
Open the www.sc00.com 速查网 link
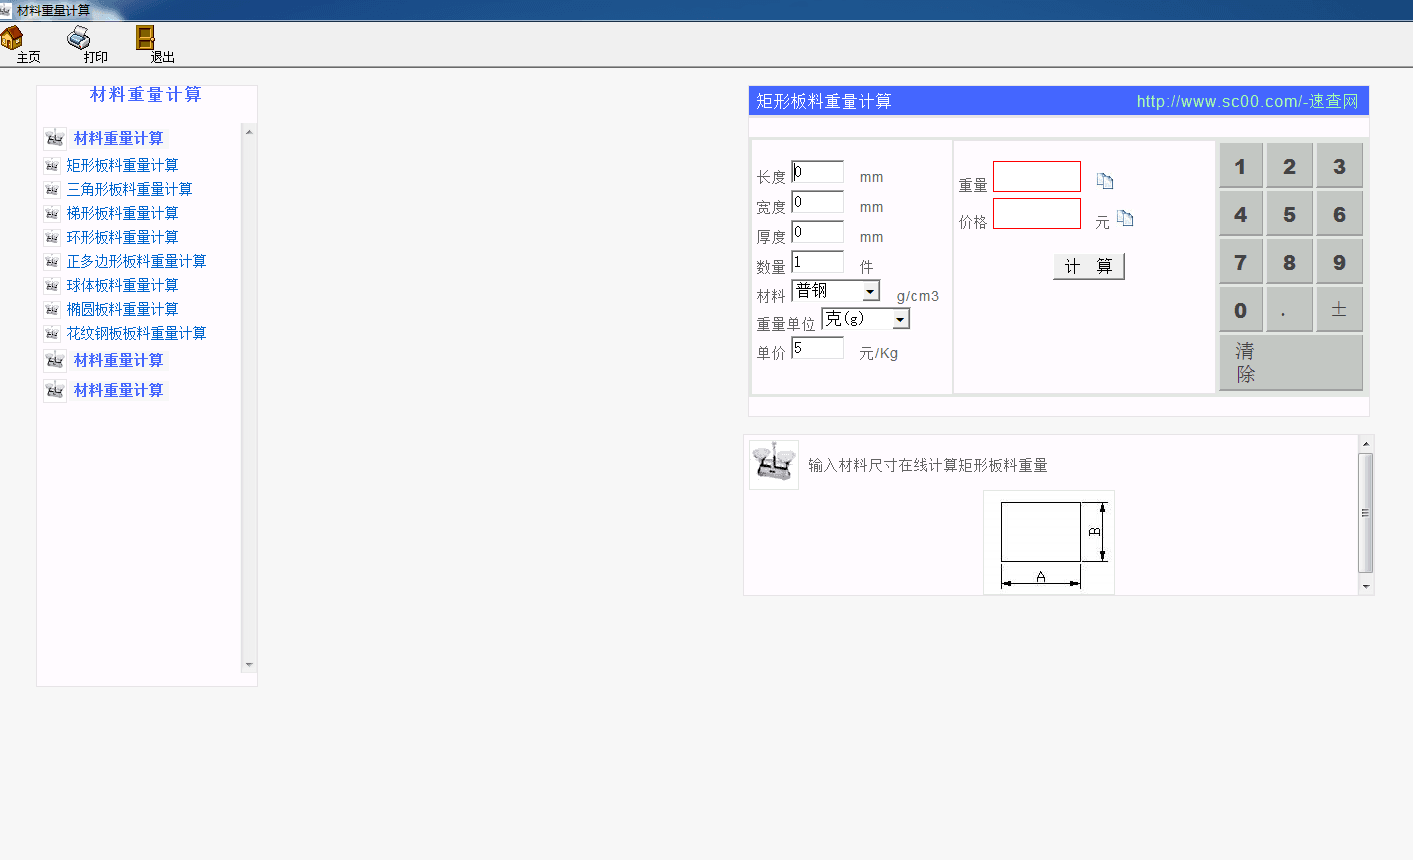pos(1247,101)
